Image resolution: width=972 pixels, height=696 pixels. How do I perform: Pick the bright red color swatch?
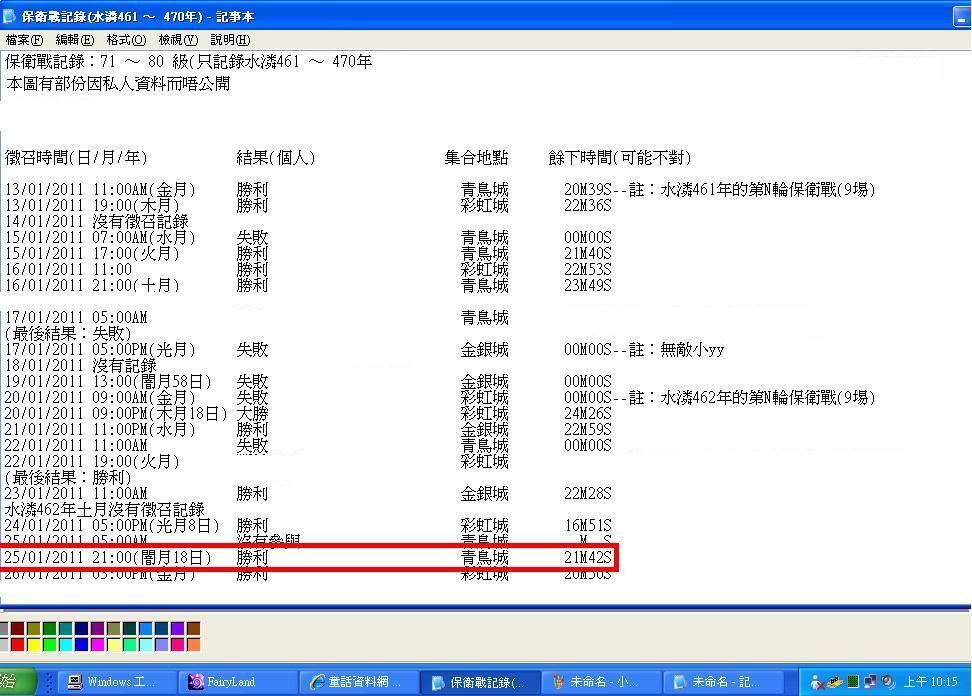tap(17, 644)
